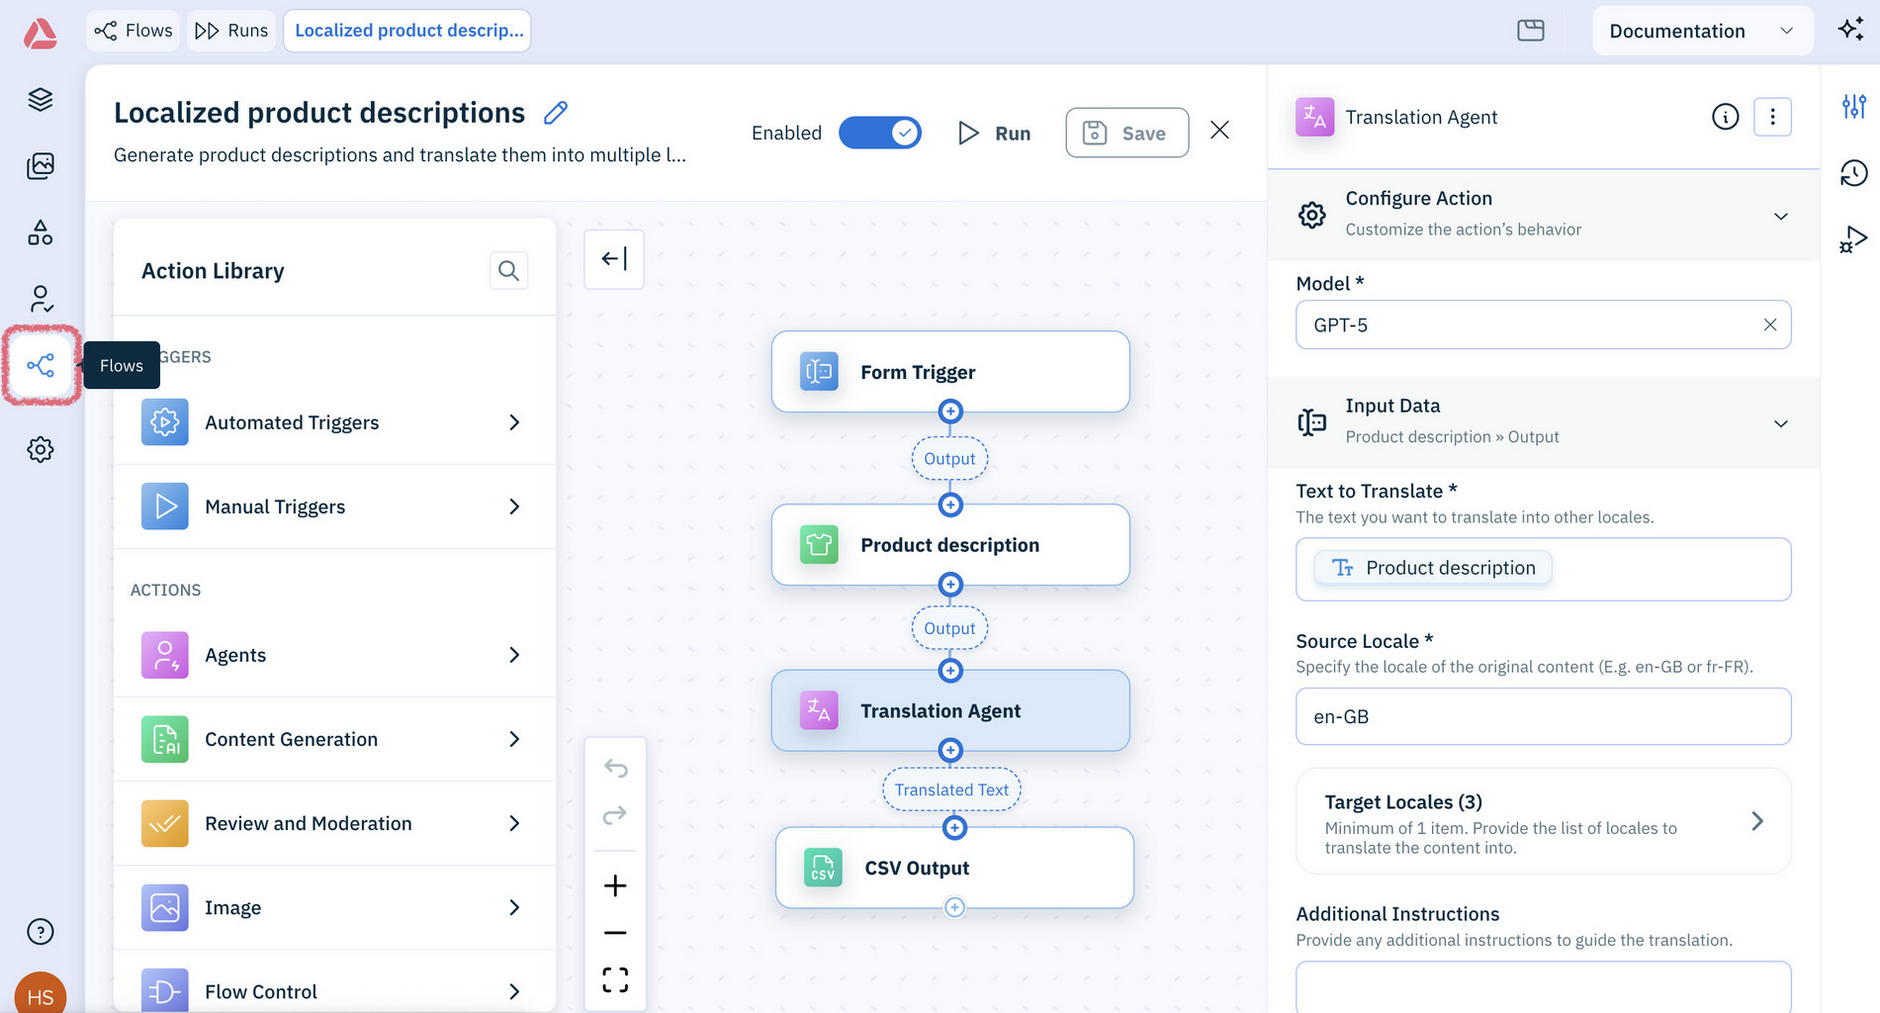Open the shapes icon in left sidebar
The width and height of the screenshot is (1880, 1013).
(40, 232)
